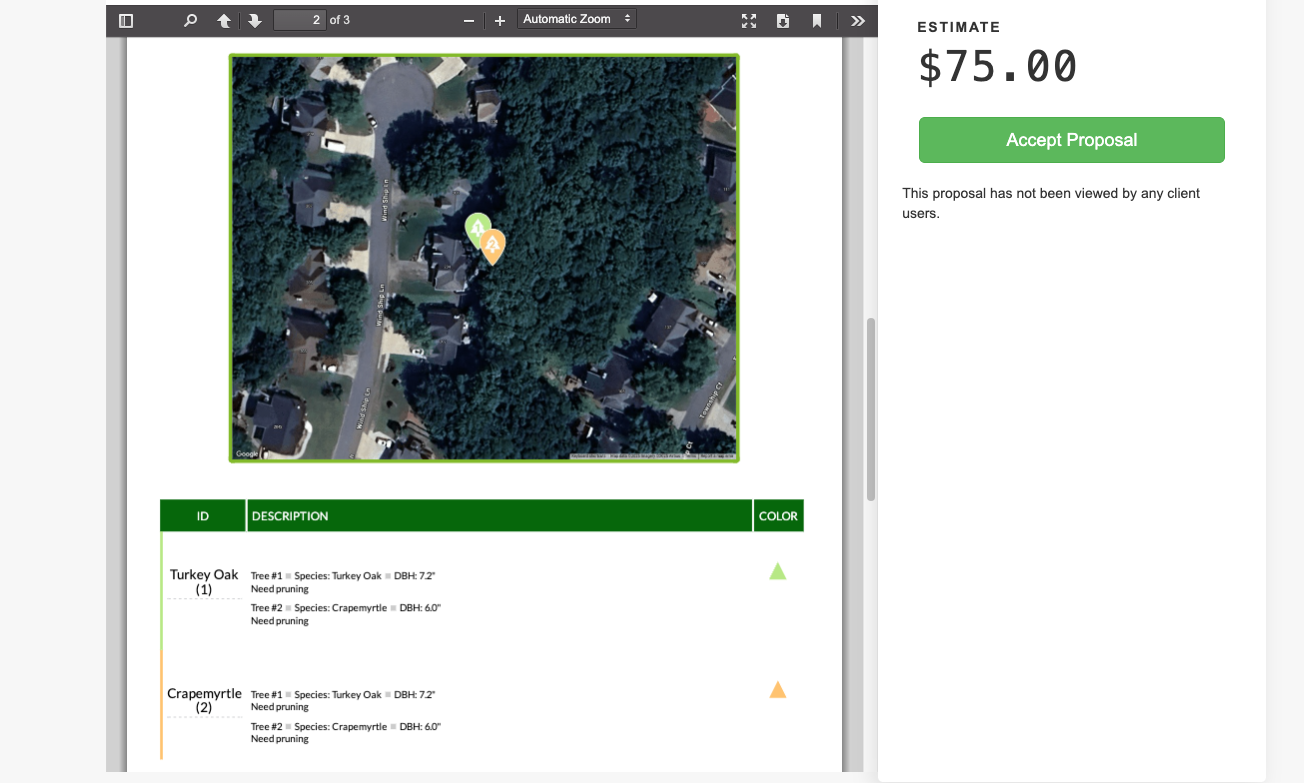Expand the PDF tools menu chevrons
The height and width of the screenshot is (783, 1304).
pos(857,20)
